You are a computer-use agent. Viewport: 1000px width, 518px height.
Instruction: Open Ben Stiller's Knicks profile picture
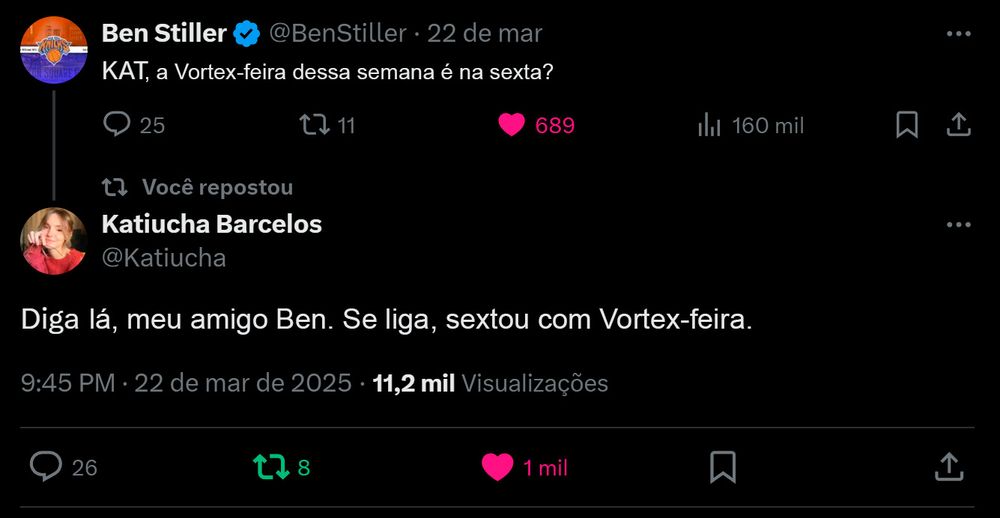[x=54, y=50]
